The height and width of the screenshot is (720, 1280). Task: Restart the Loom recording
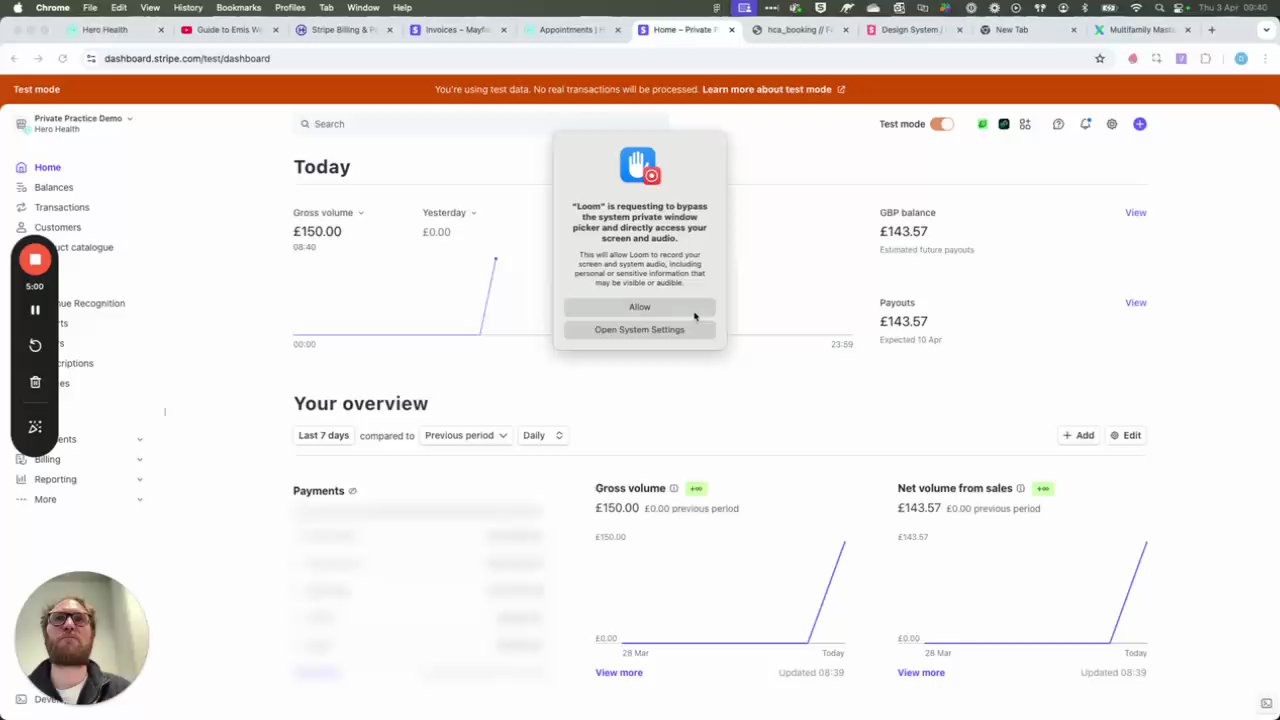tap(35, 345)
